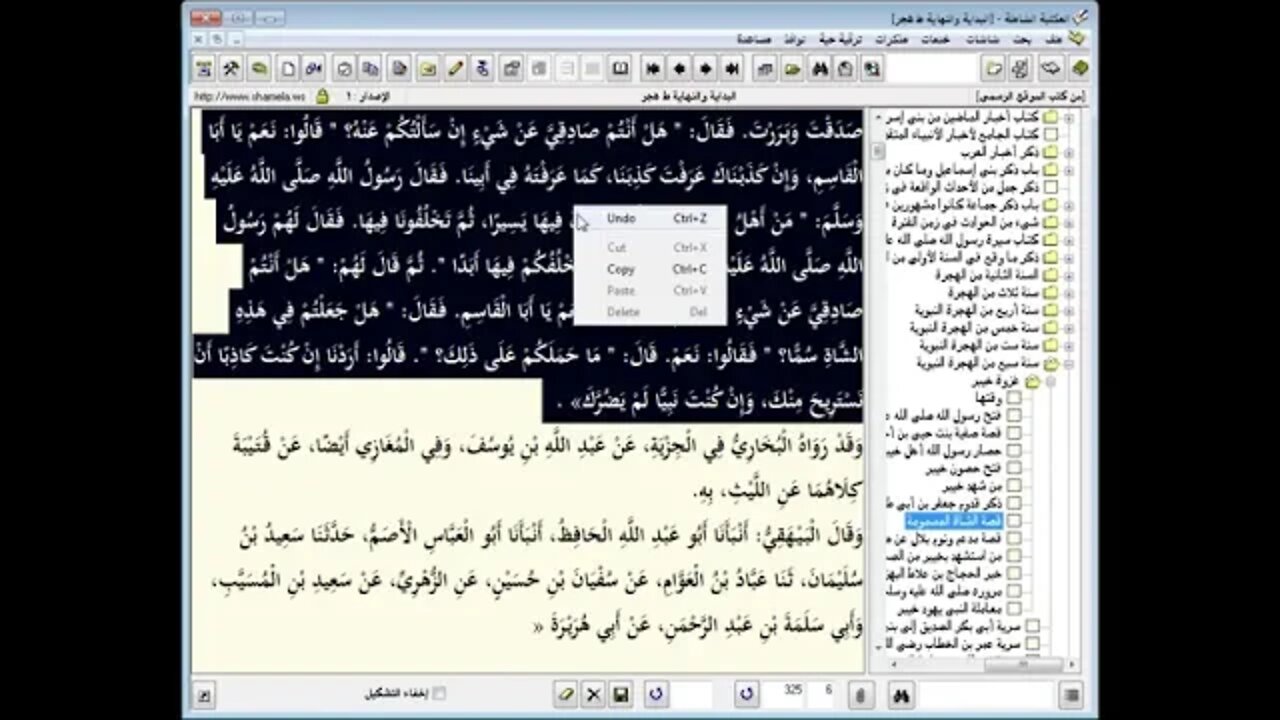Select tree item قصة الشاة المسمومة
Screen dimensions: 1280x720
[x=955, y=522]
